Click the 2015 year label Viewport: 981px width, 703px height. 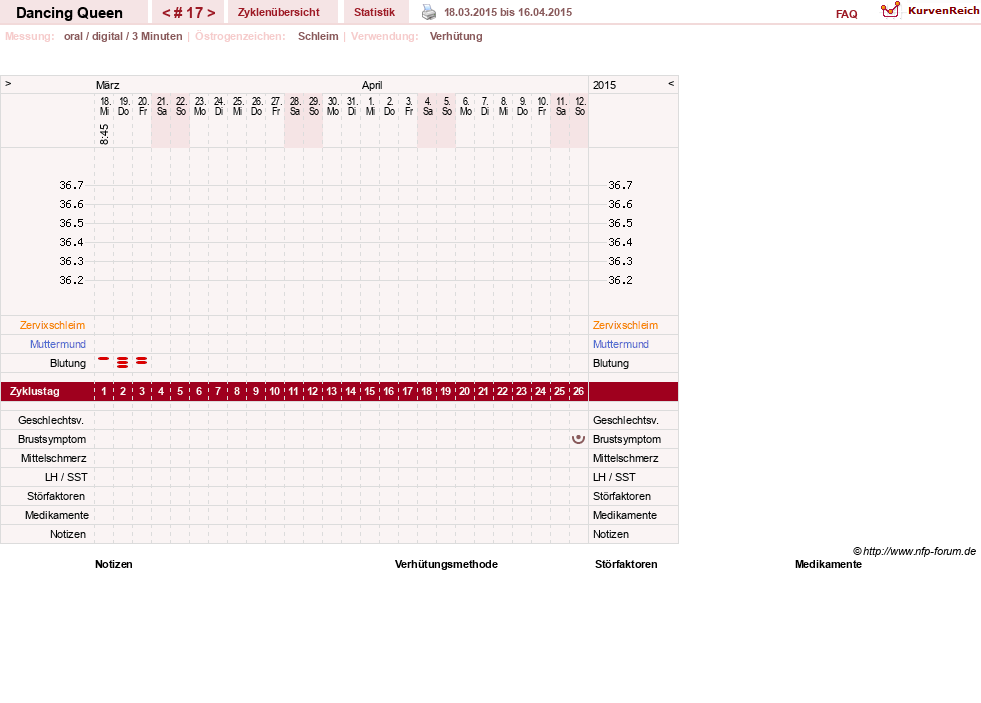pos(604,85)
